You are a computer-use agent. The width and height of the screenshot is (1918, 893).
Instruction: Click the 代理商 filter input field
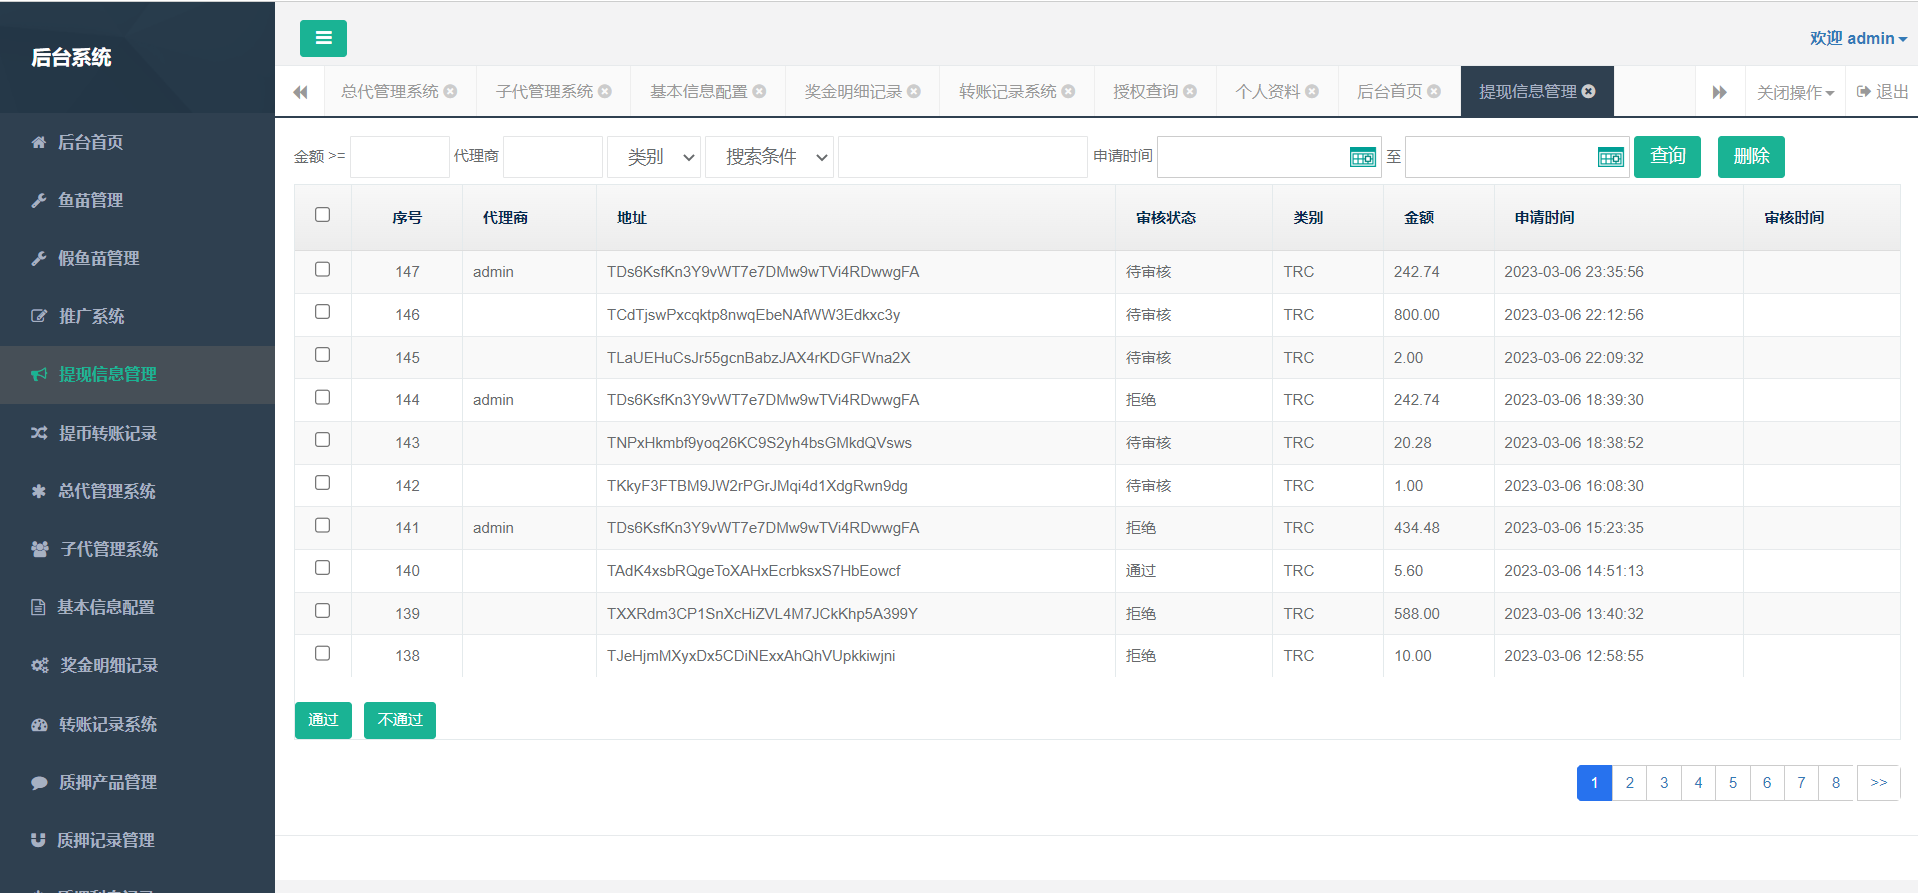pos(552,157)
